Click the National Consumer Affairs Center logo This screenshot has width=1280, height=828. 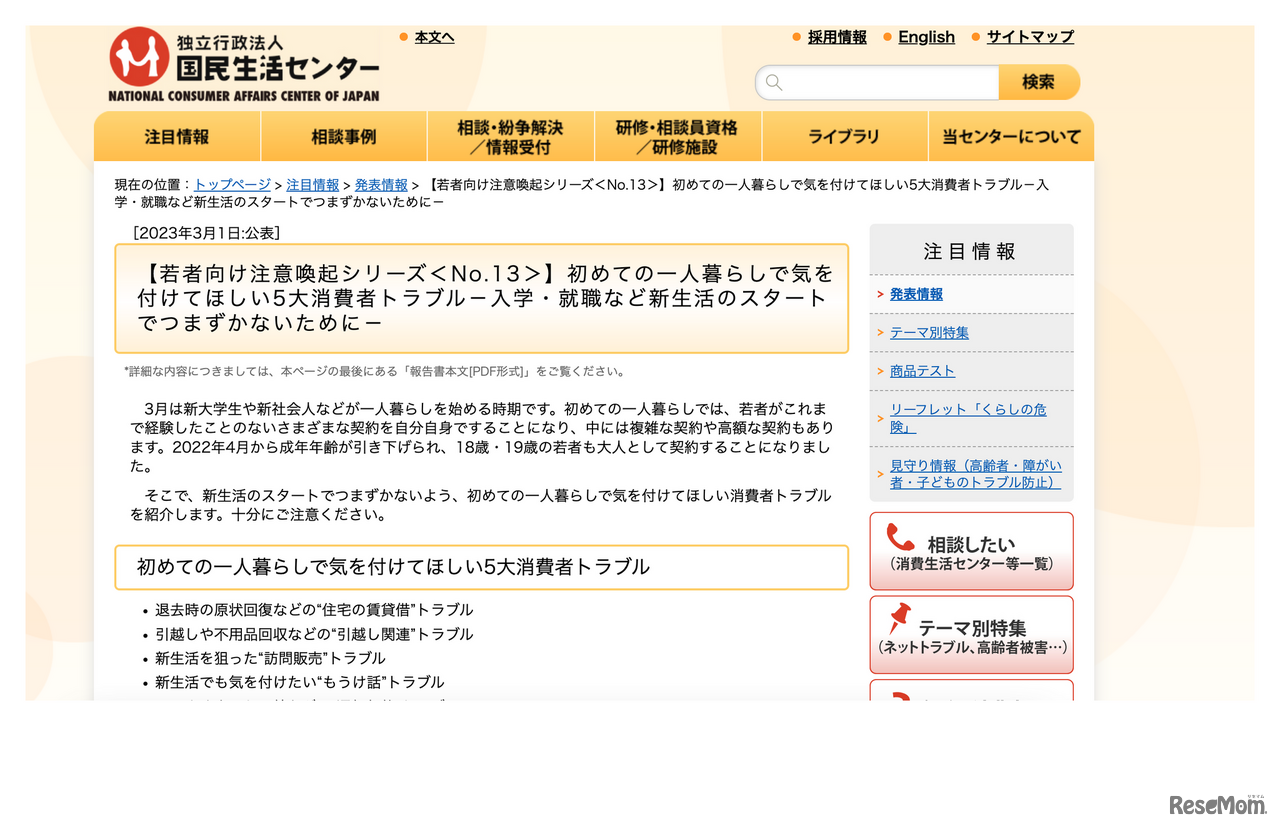coord(244,64)
